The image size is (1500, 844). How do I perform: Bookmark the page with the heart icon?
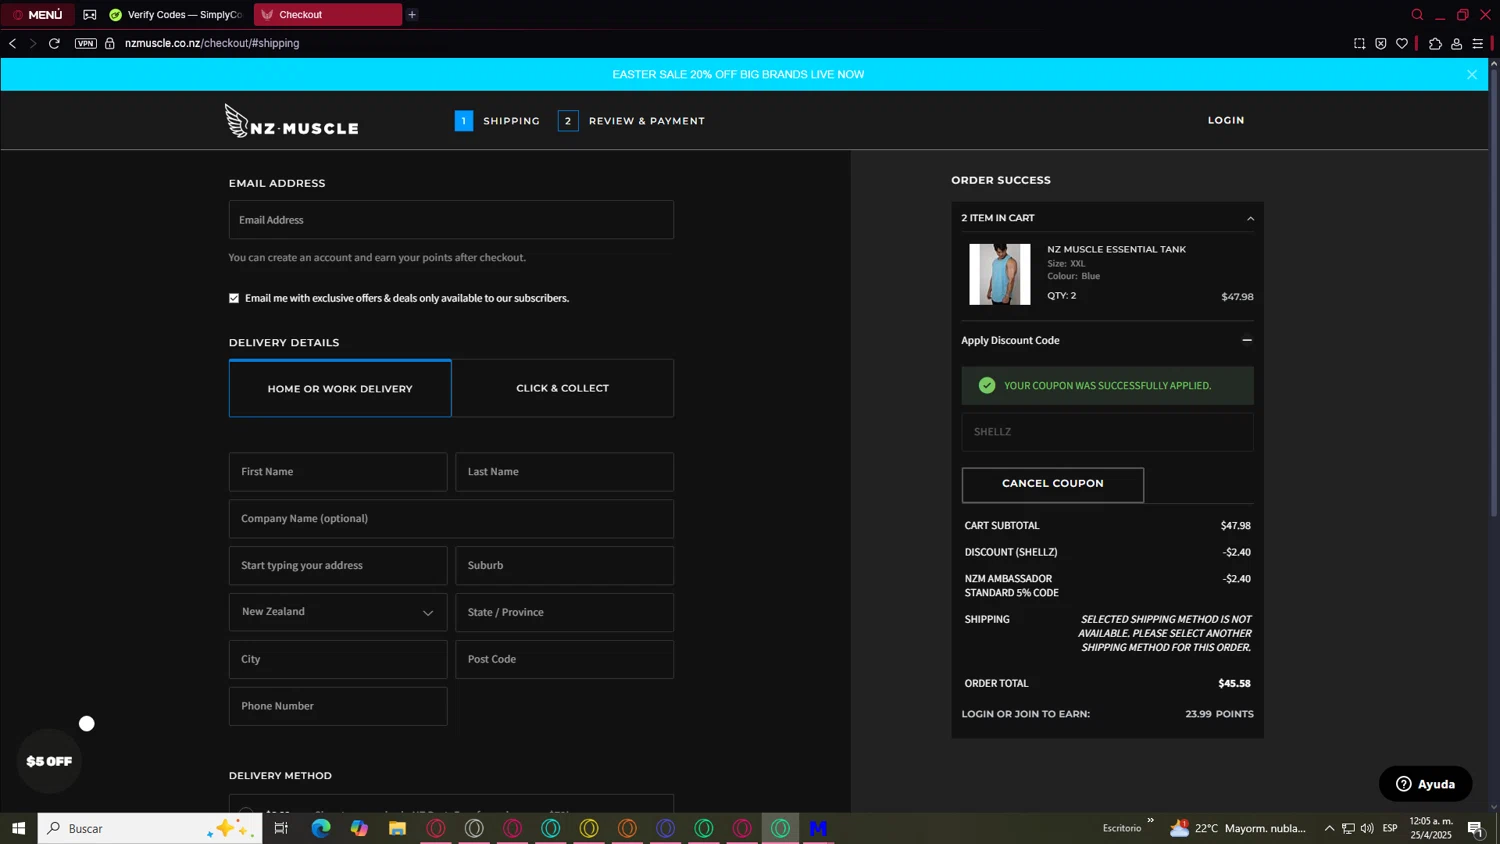[x=1402, y=44]
